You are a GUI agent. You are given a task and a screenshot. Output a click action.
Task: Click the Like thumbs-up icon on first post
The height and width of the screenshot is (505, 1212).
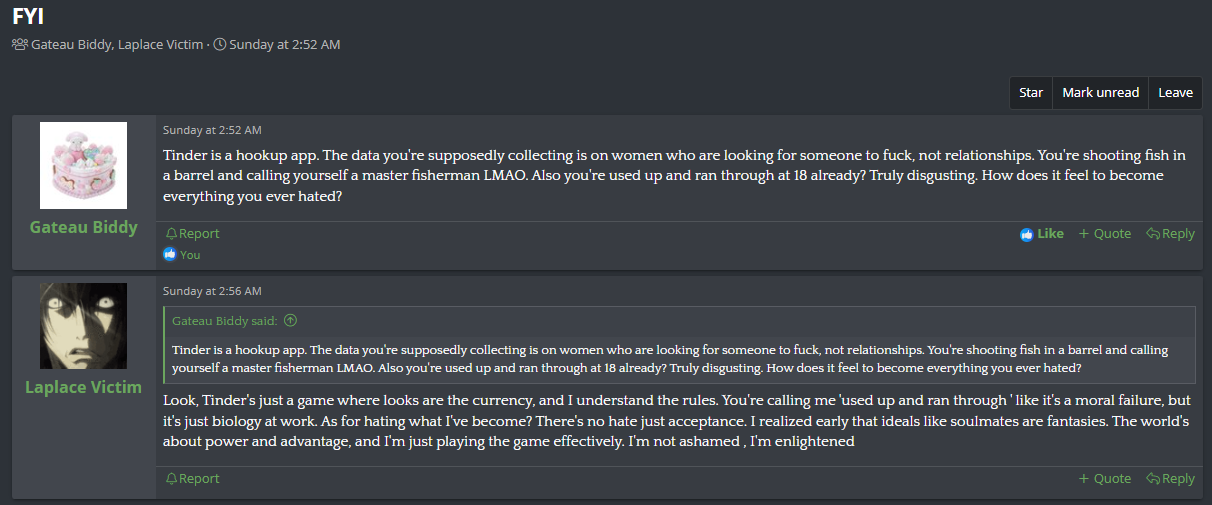[x=1026, y=234]
